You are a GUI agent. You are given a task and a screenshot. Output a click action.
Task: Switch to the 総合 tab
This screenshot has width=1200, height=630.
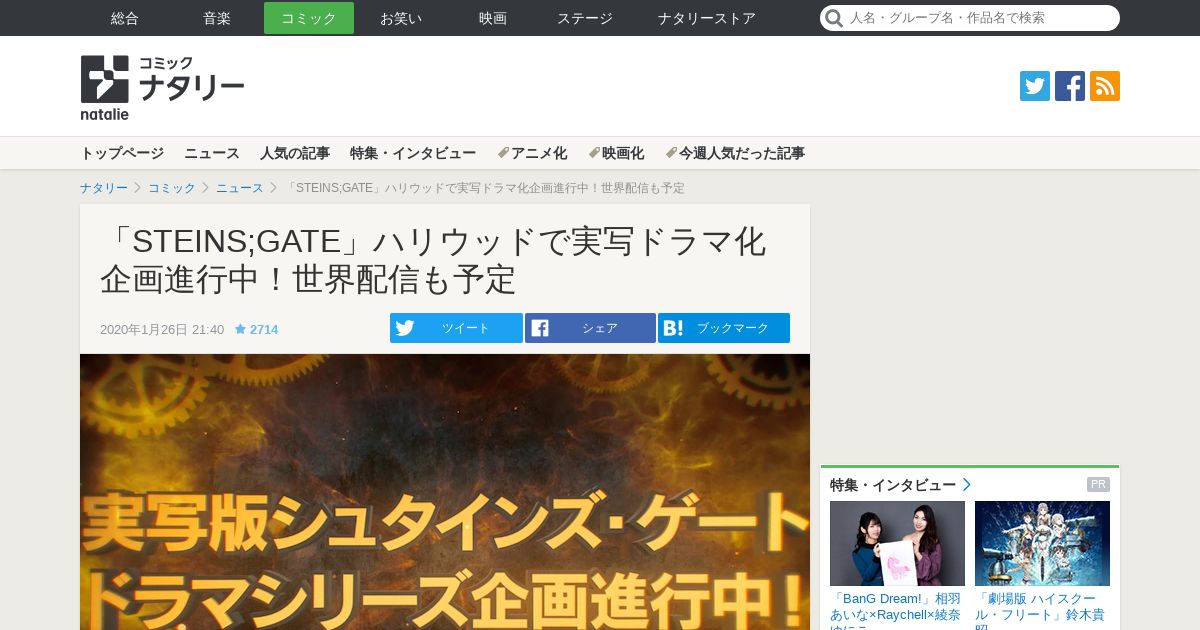125,18
